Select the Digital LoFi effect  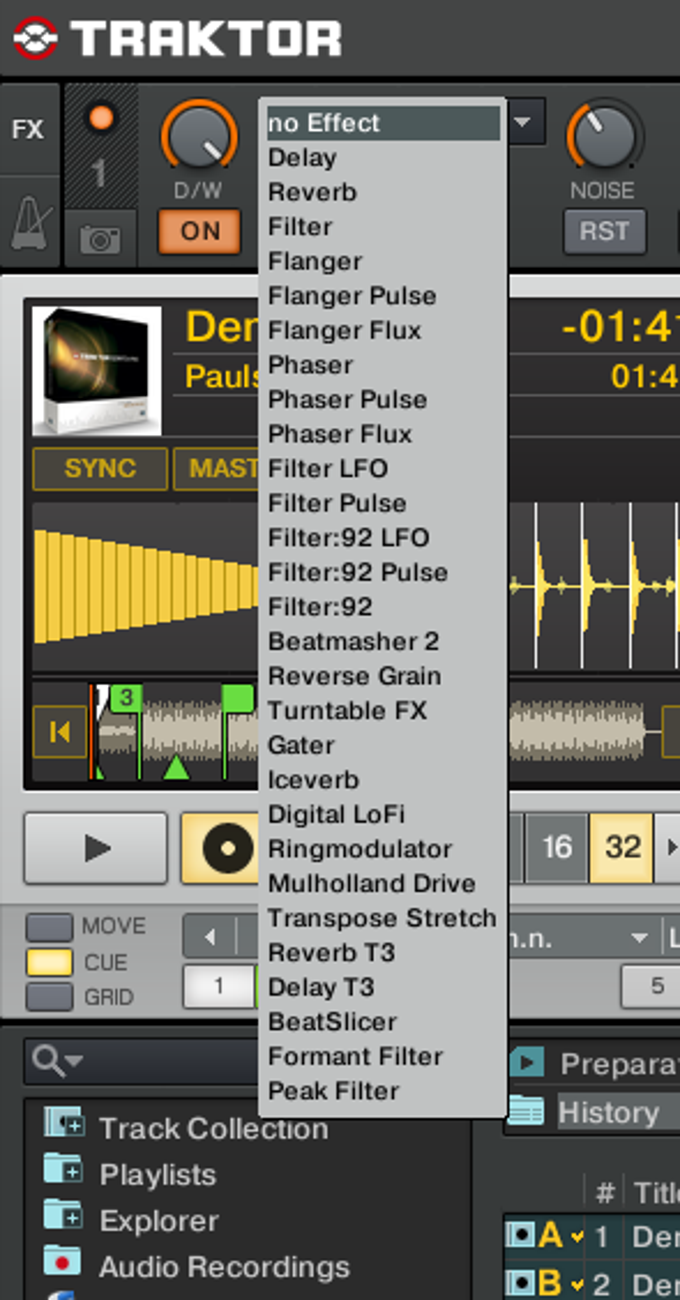383,815
